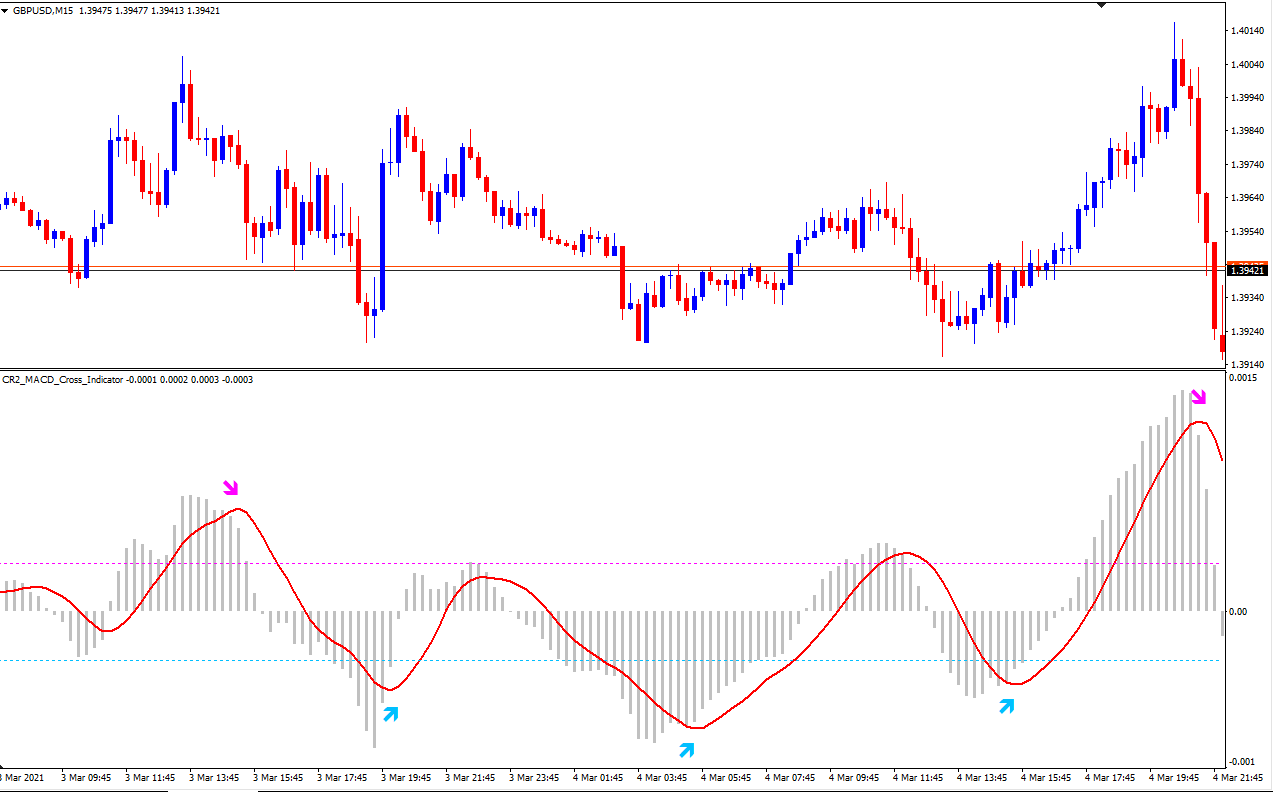Click the 1.39640 price scale label
The image size is (1273, 792).
pyautogui.click(x=1250, y=198)
